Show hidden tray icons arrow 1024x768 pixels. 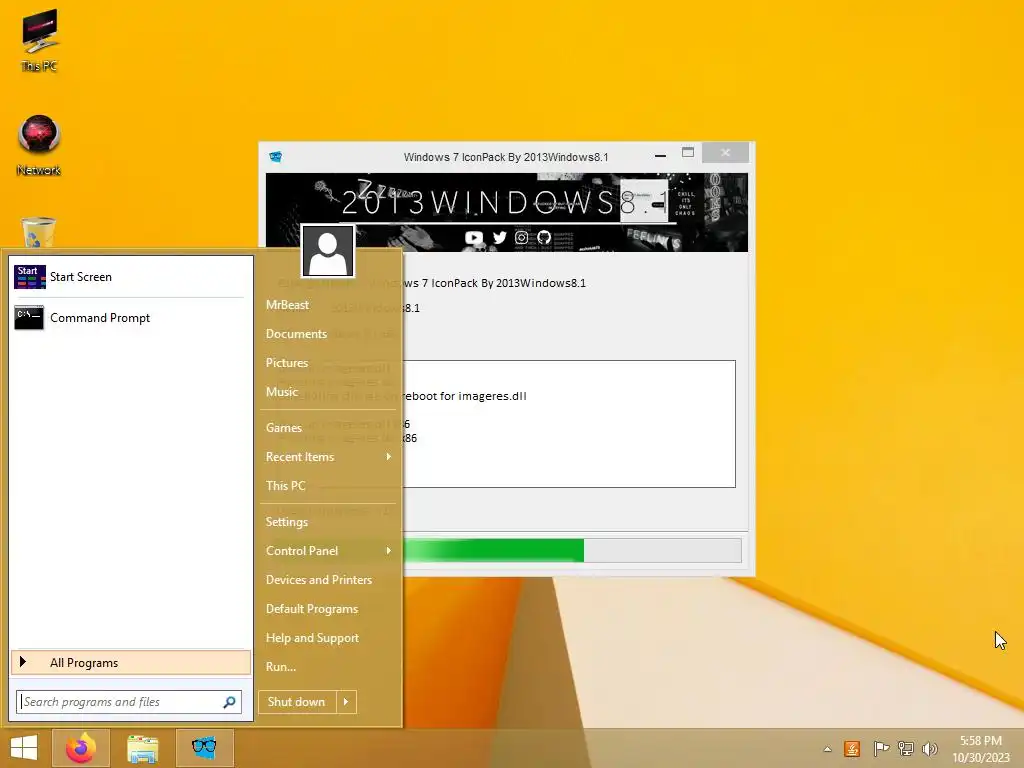click(x=827, y=749)
